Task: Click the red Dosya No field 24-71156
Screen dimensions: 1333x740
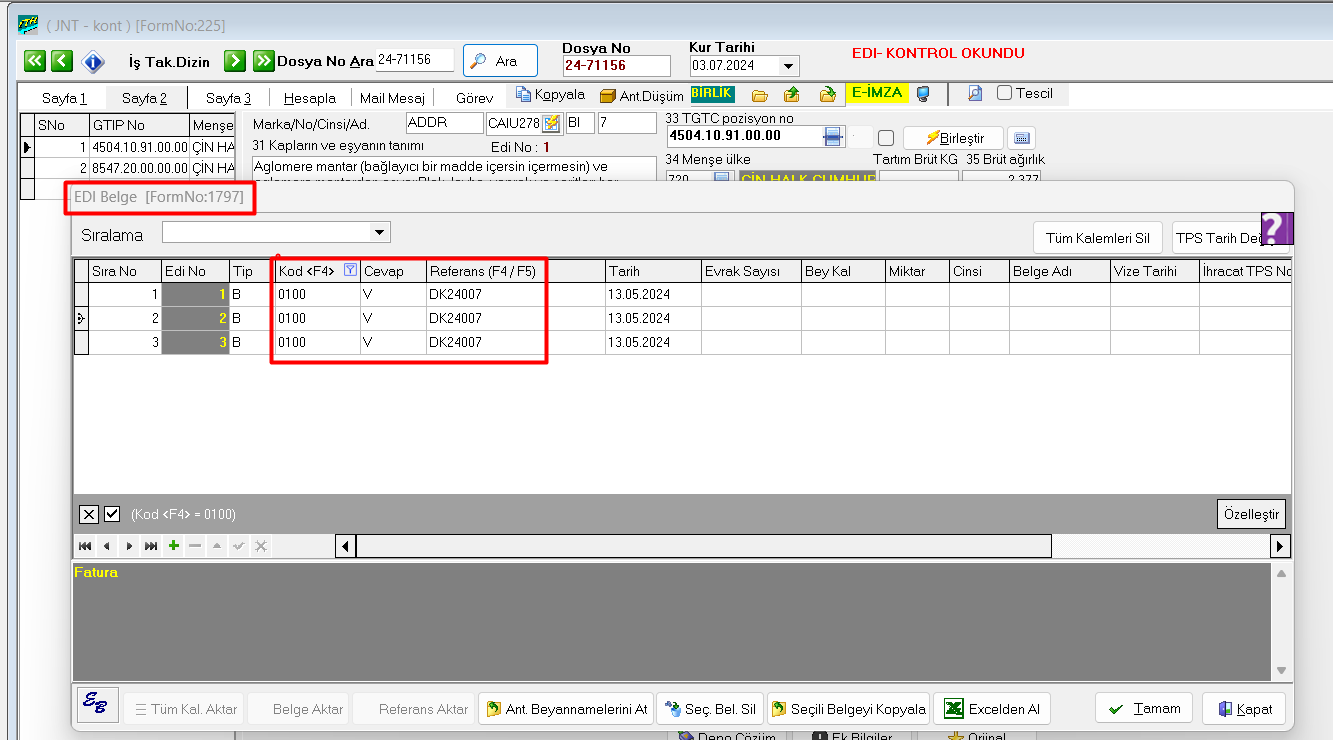Action: pyautogui.click(x=616, y=66)
